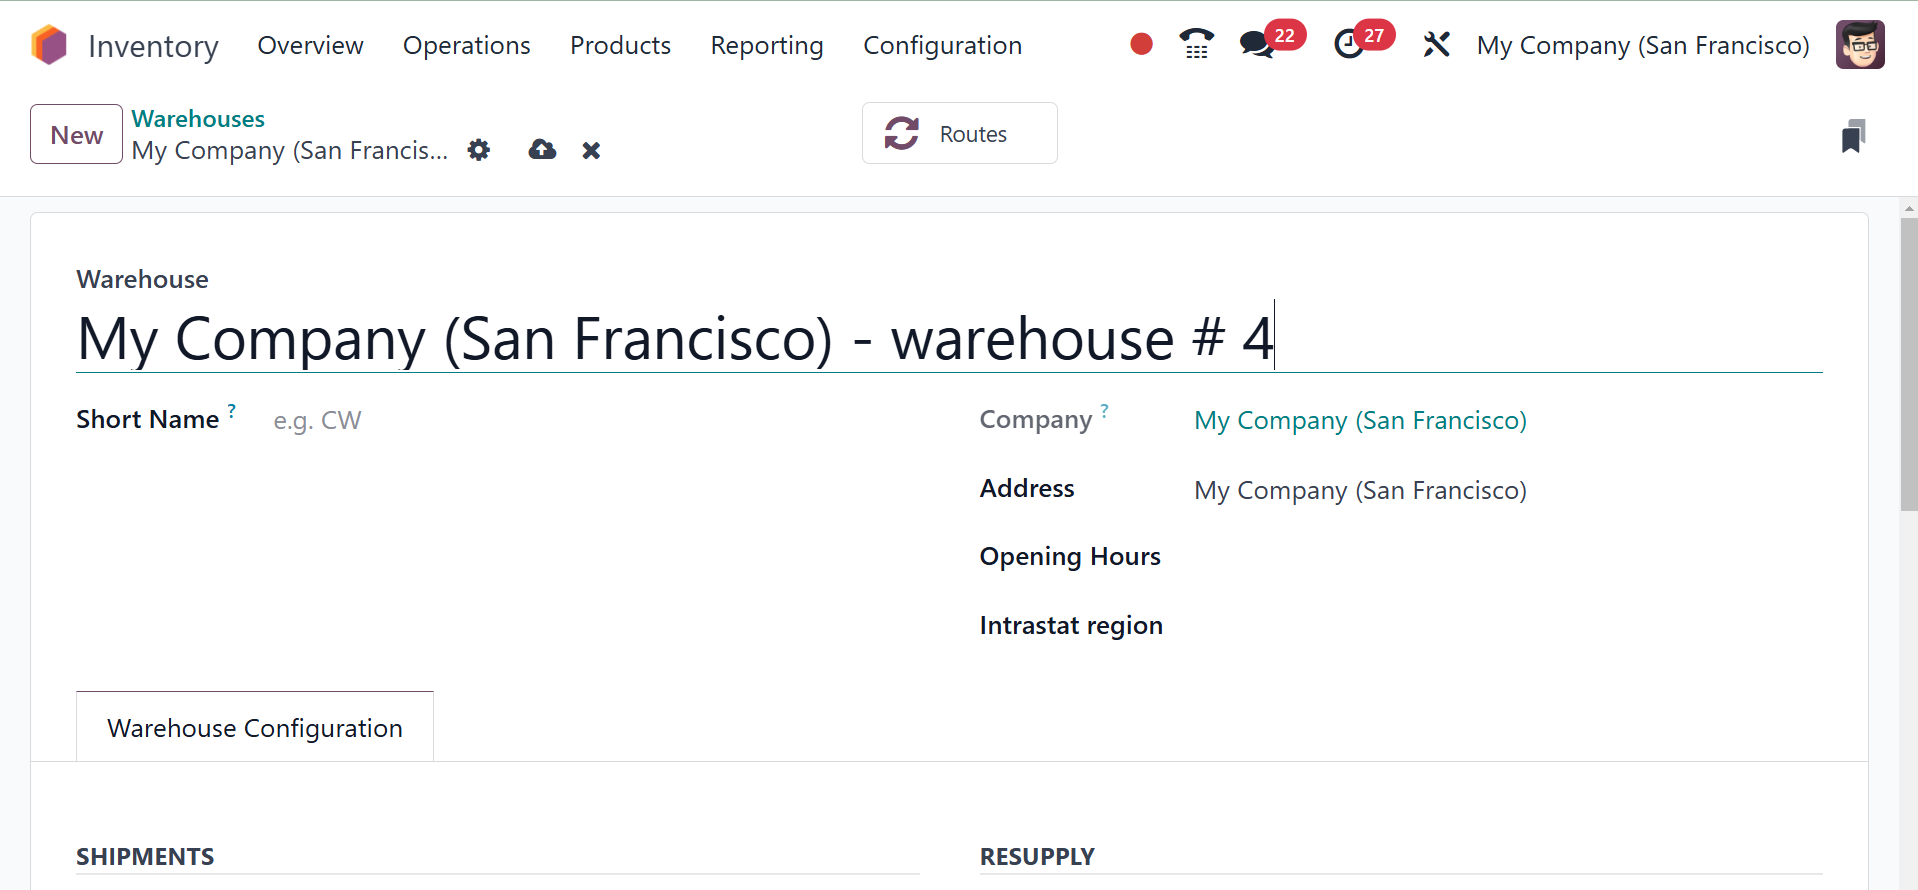Open the VoIP phone dialer
The height and width of the screenshot is (890, 1918).
point(1196,44)
